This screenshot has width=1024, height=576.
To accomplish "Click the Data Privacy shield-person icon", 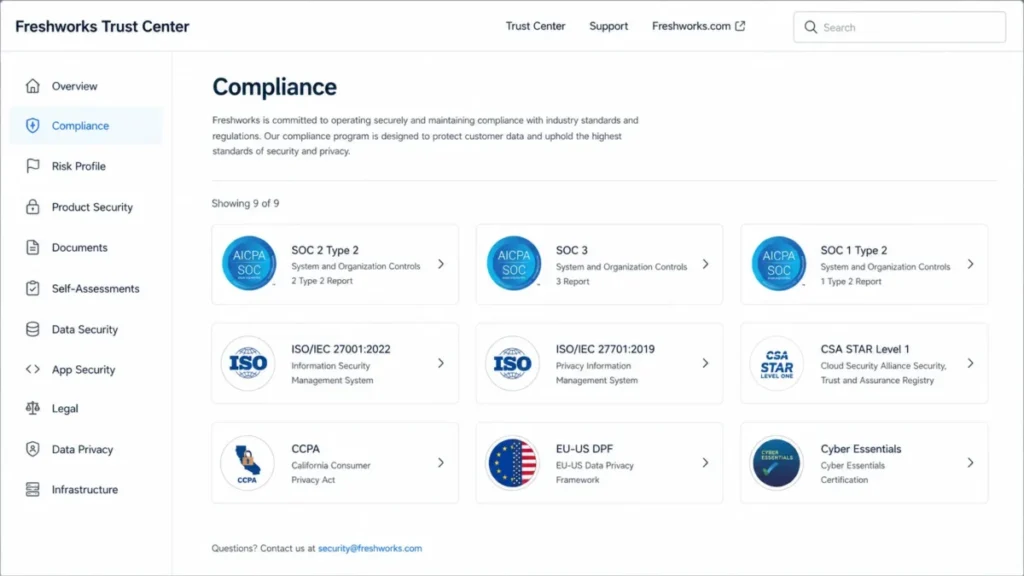I will [x=33, y=449].
